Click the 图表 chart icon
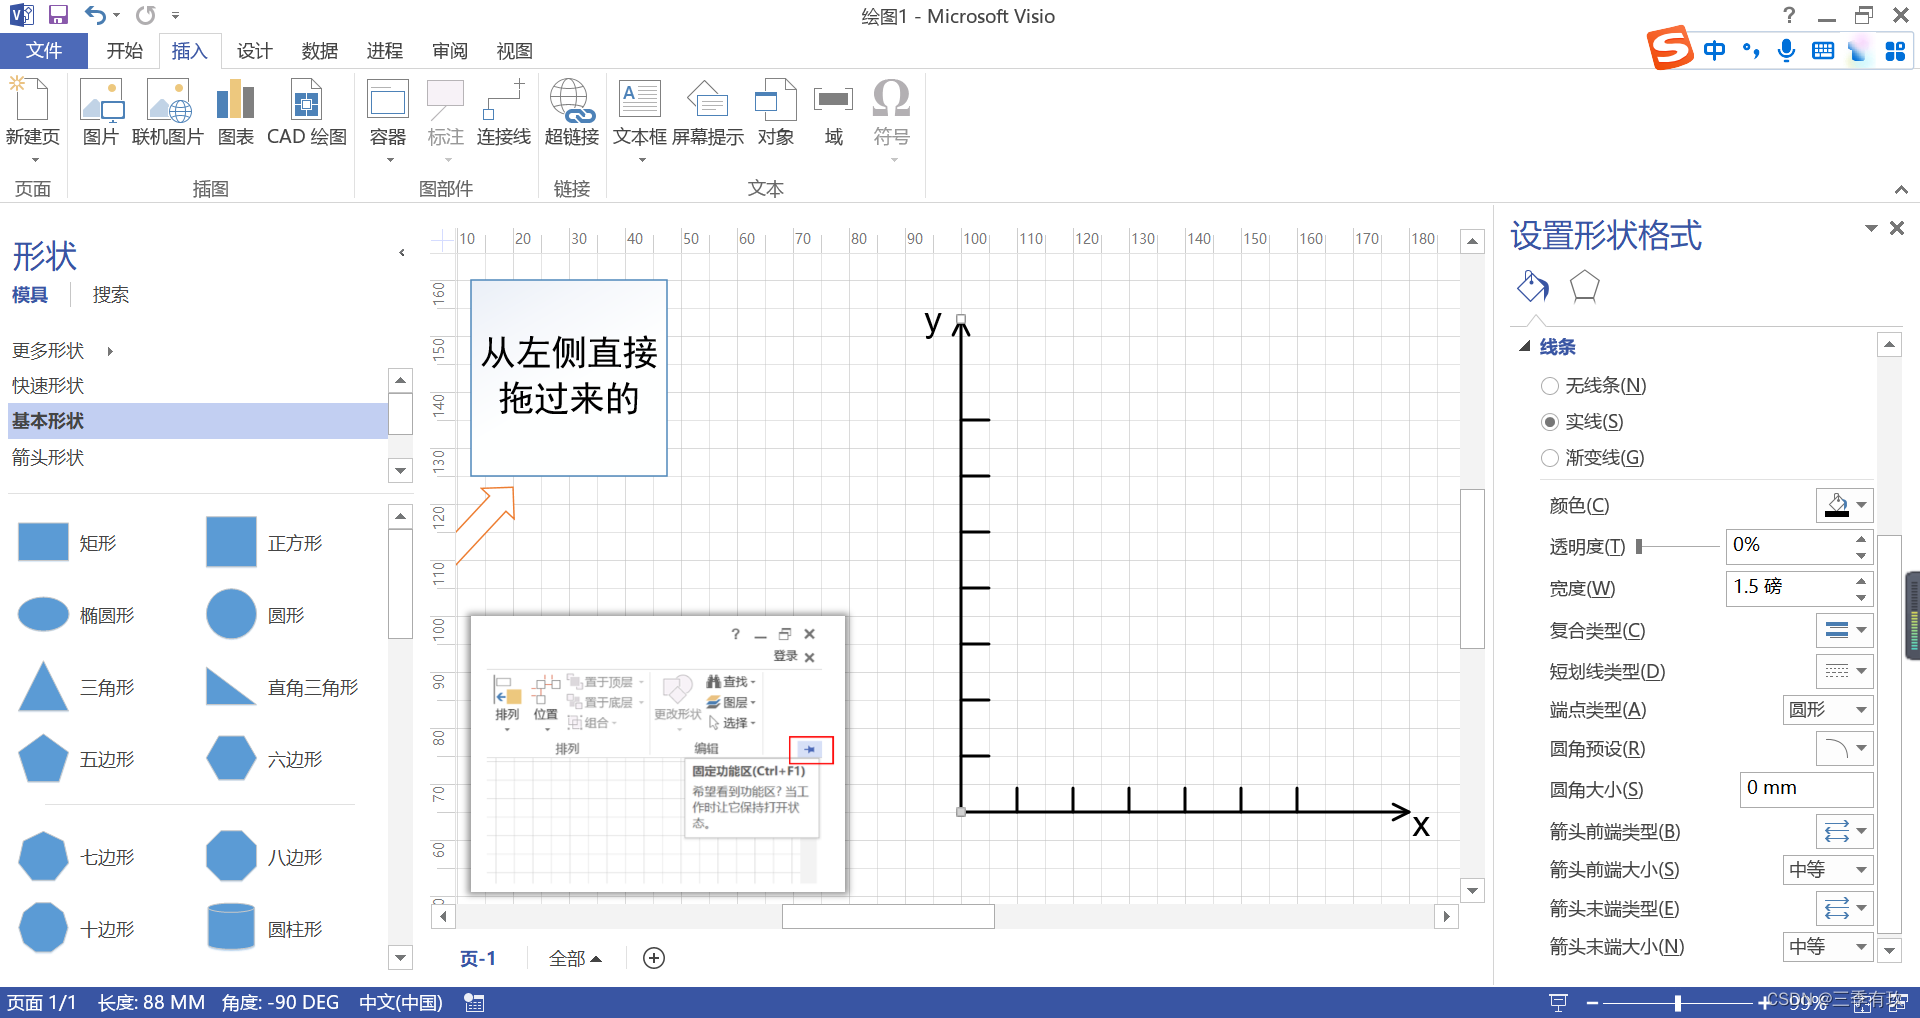1920x1018 pixels. coord(235,112)
